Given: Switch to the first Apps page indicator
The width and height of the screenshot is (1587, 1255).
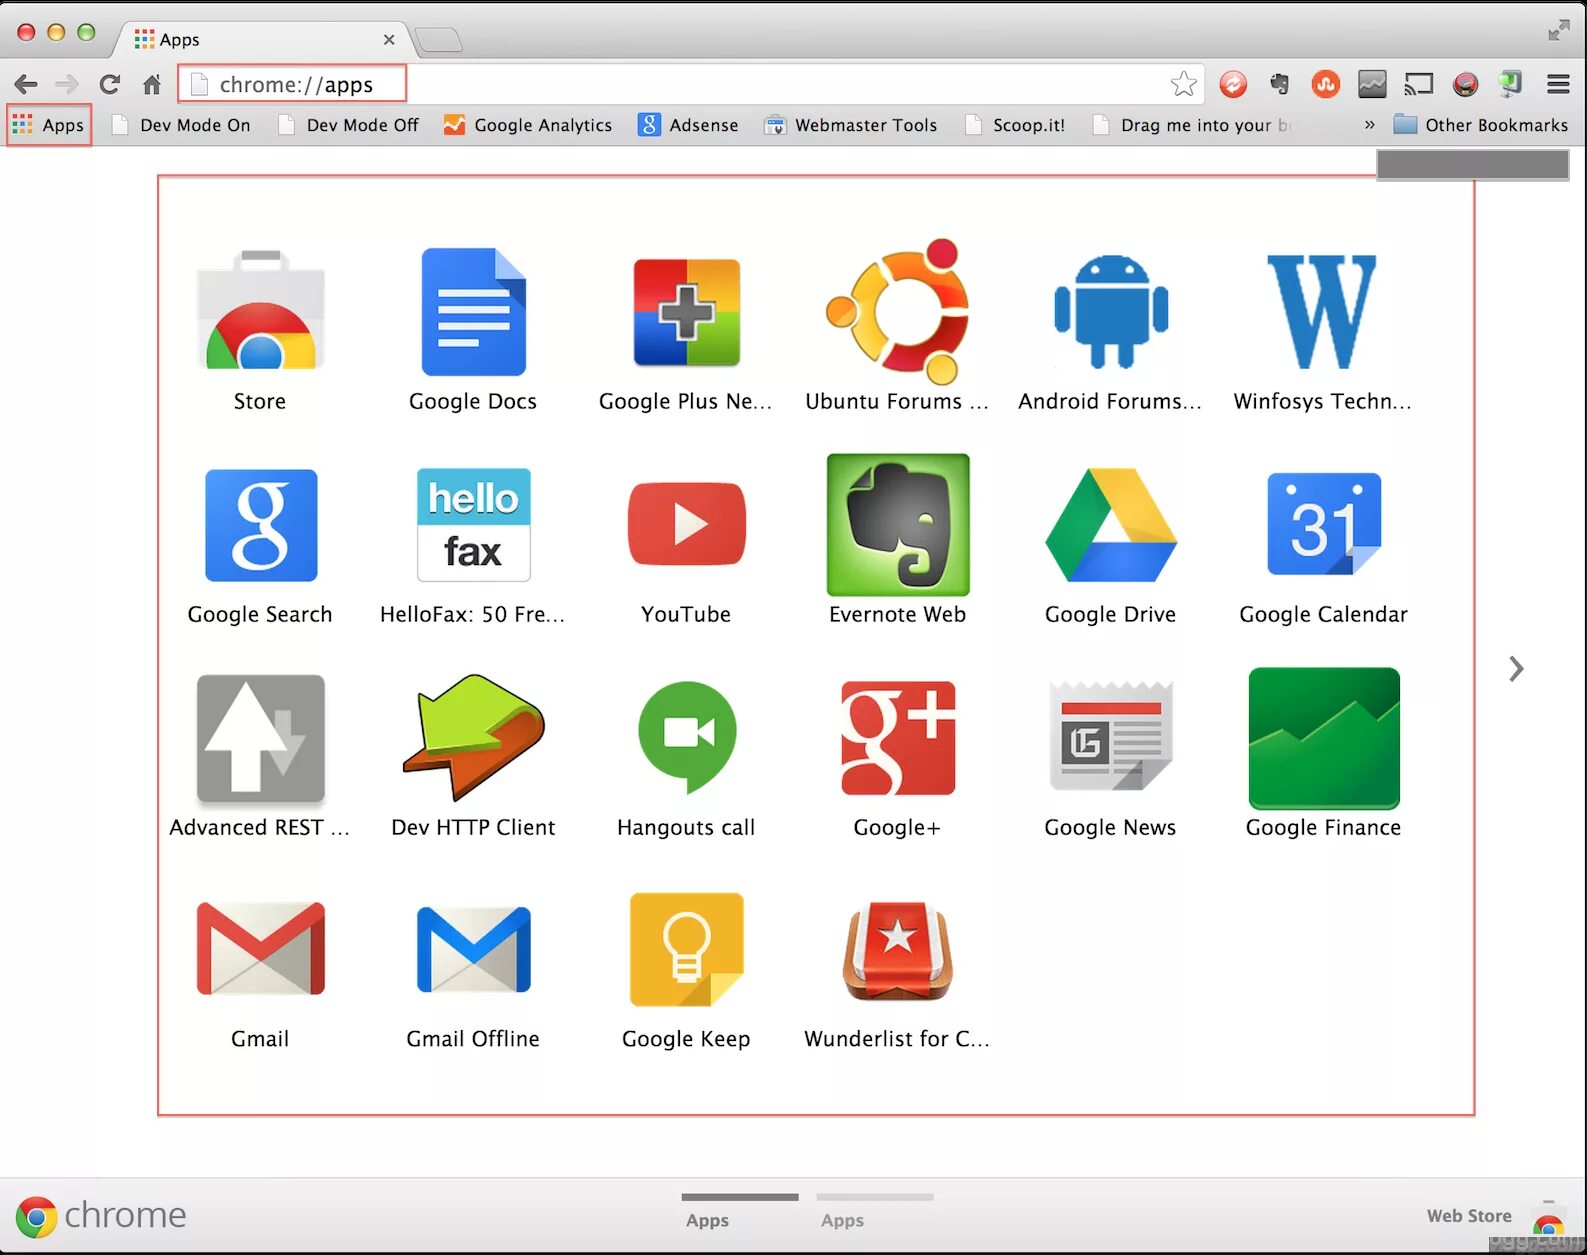Looking at the screenshot, I should click(739, 1211).
